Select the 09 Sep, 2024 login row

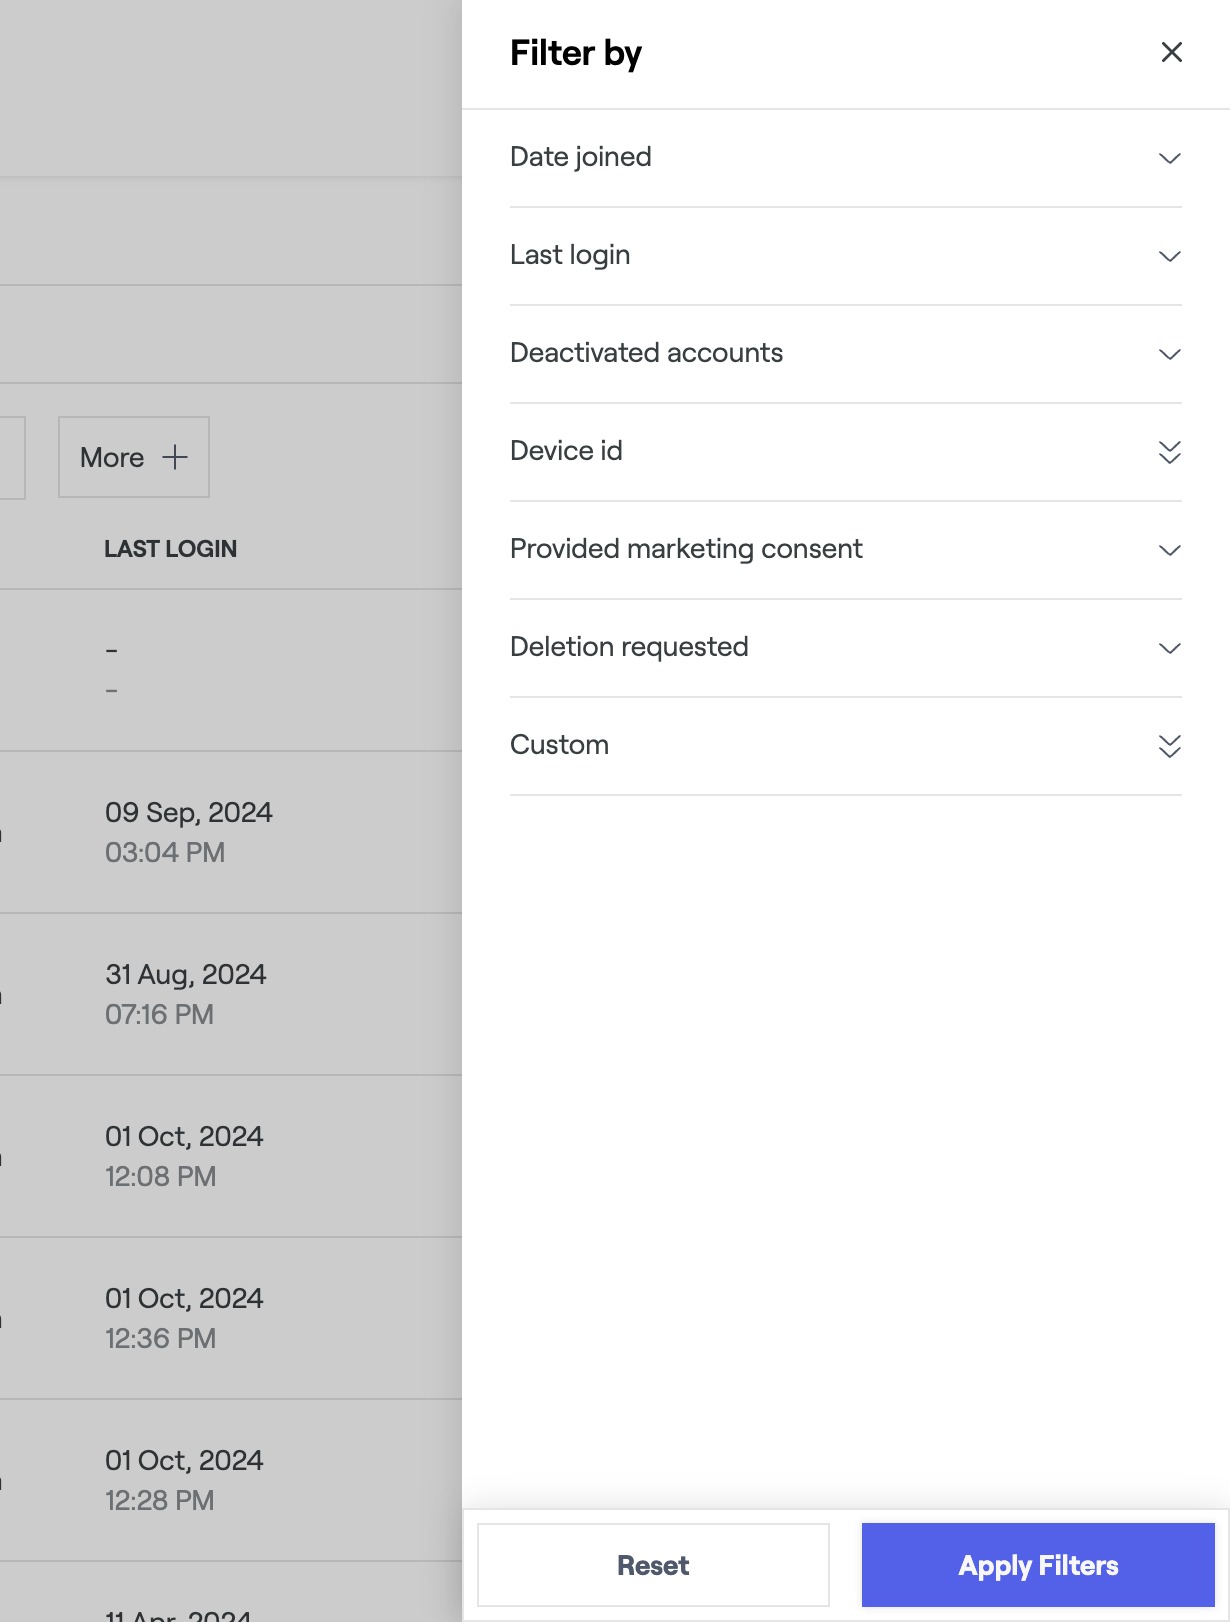click(189, 831)
